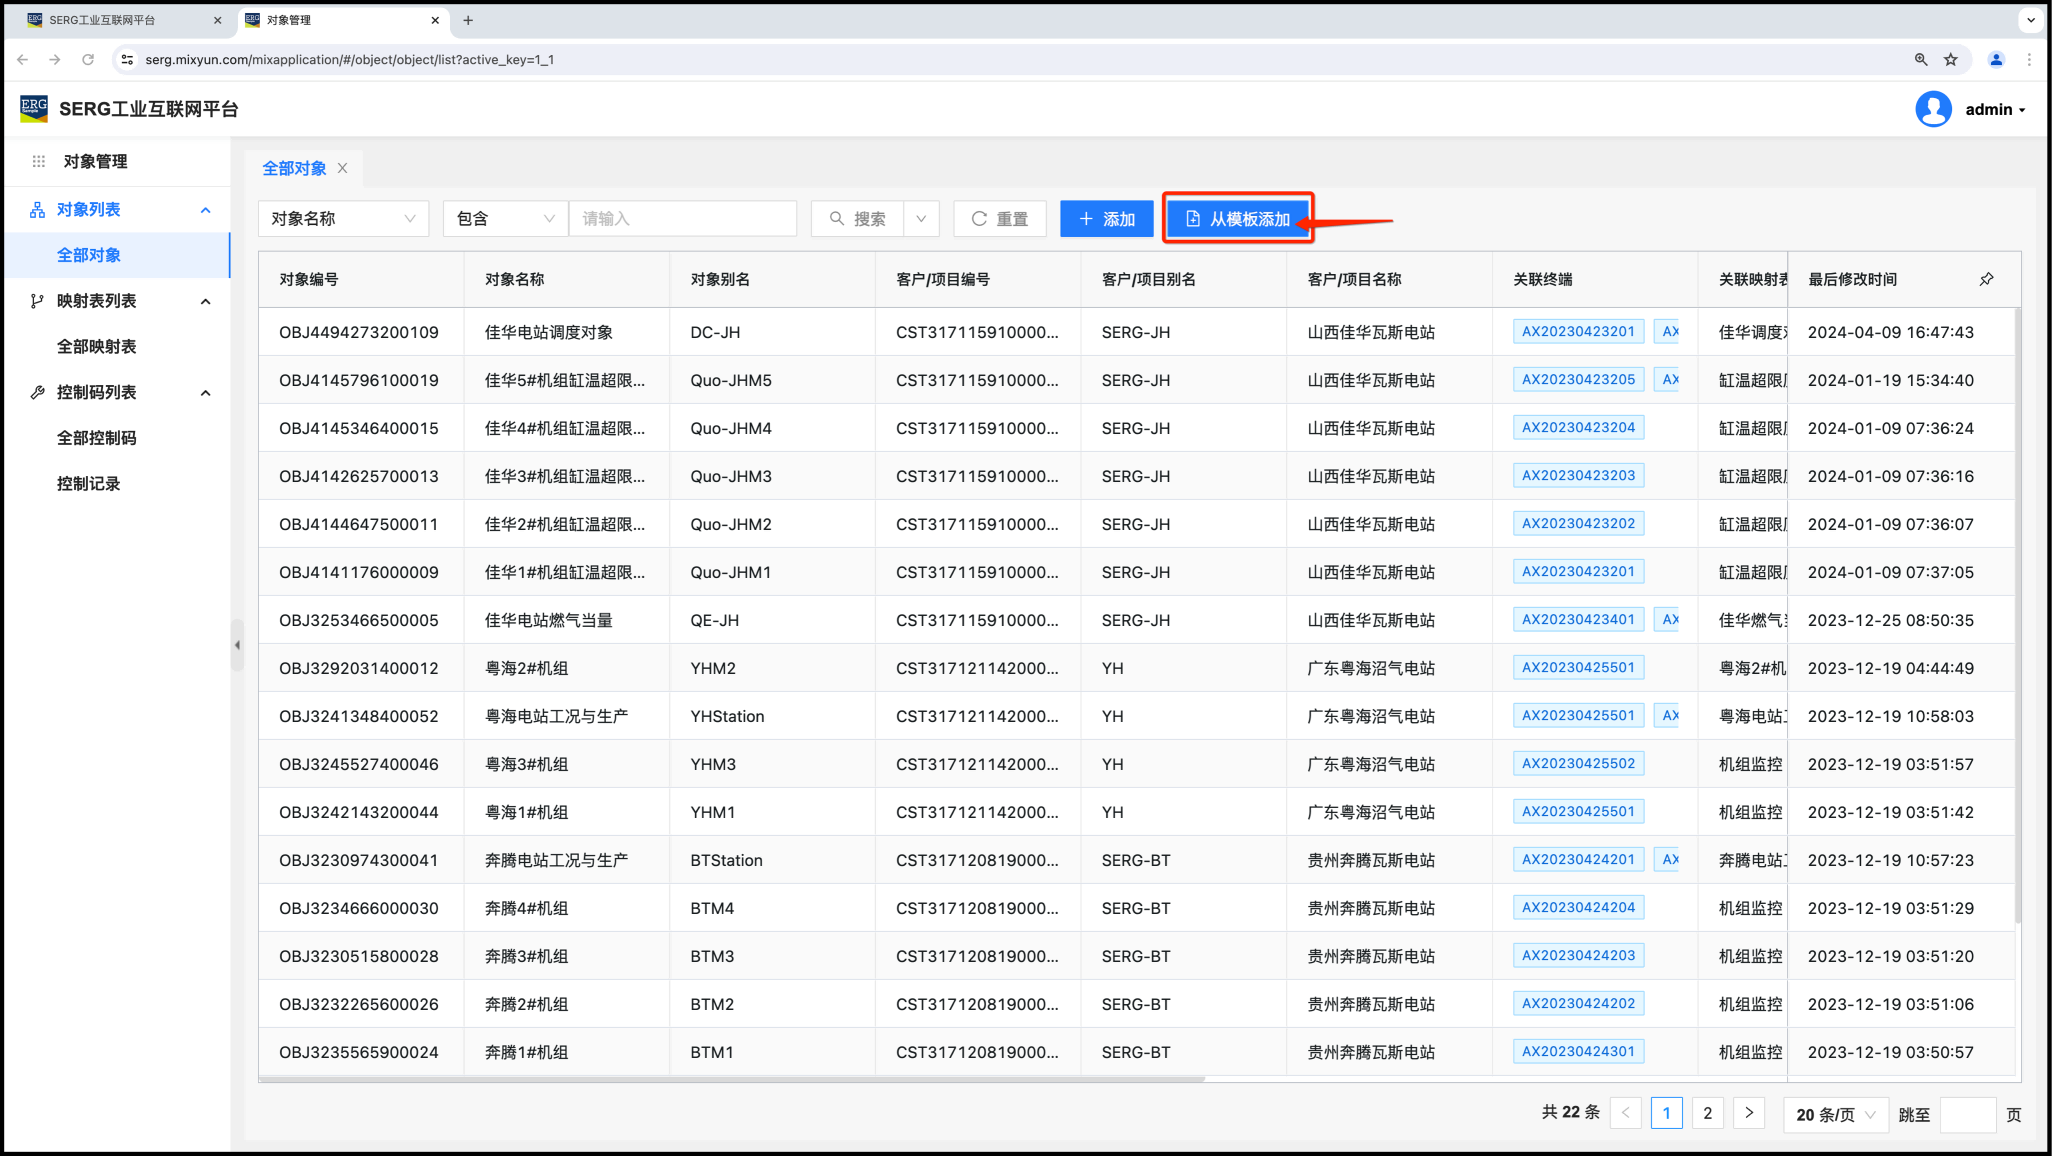Image resolution: width=2052 pixels, height=1156 pixels.
Task: Open the 对象名称 field dropdown
Action: coord(343,219)
